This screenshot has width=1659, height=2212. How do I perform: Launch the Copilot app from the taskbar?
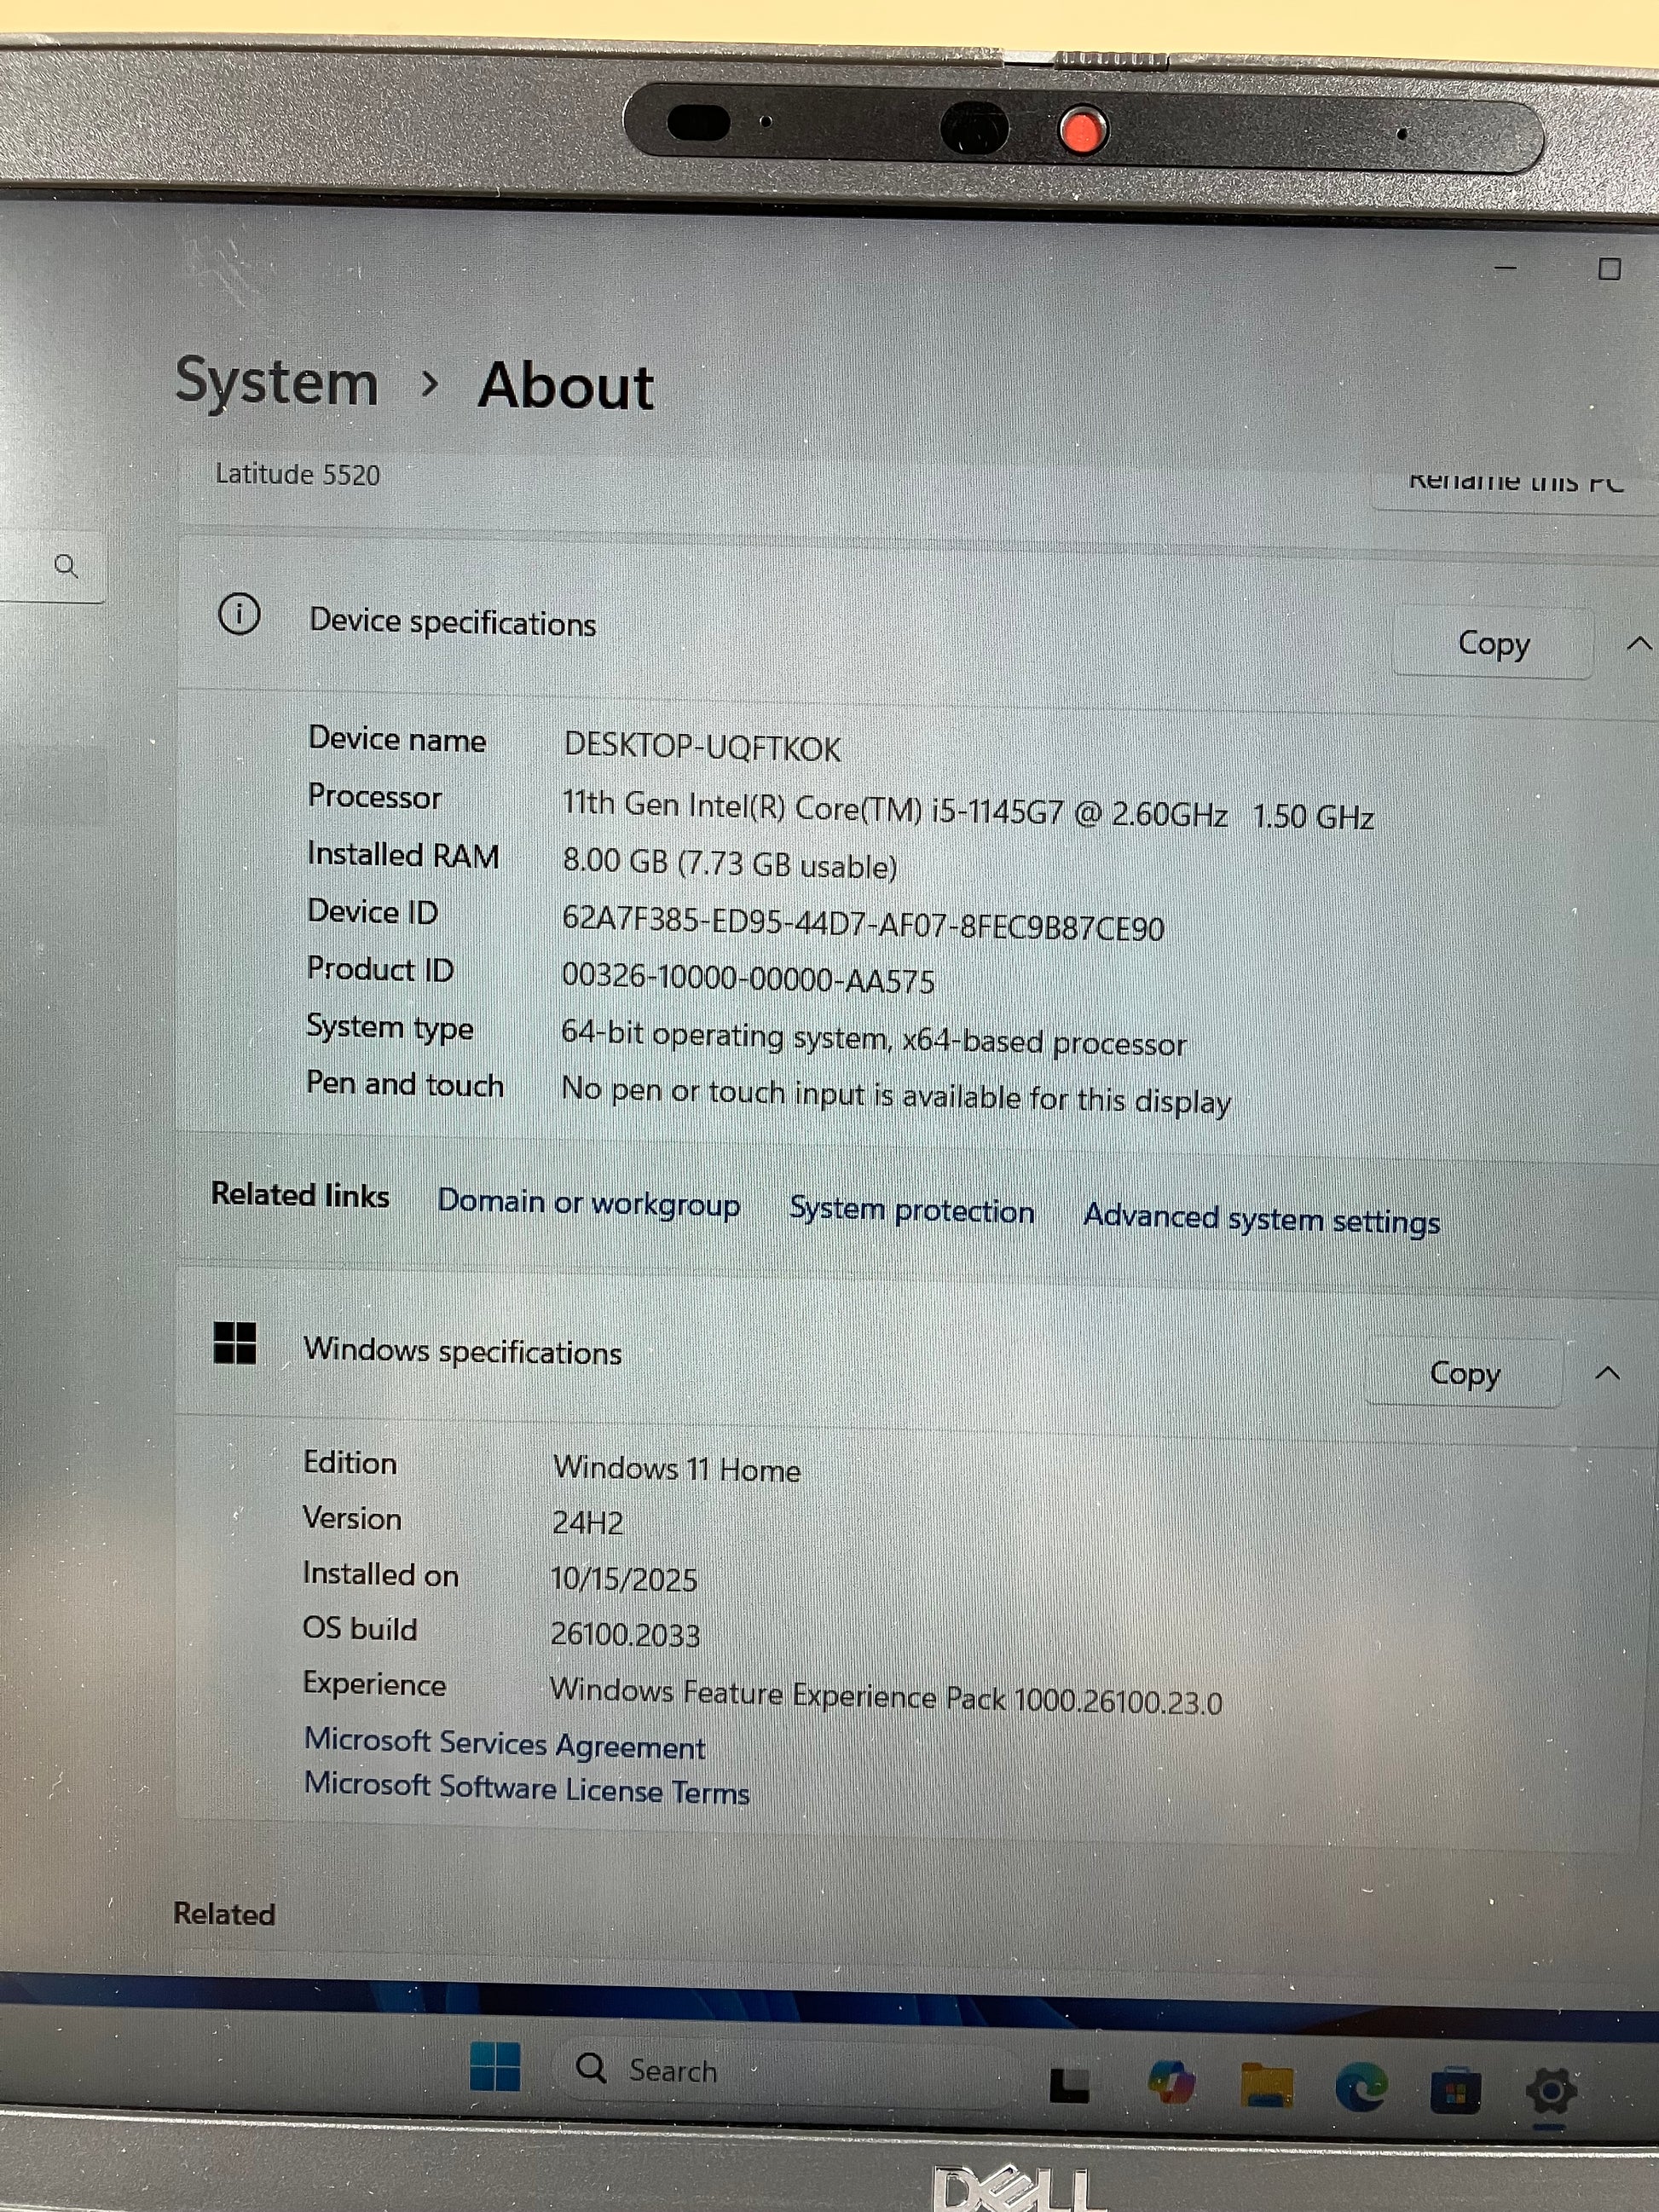(x=1171, y=2084)
